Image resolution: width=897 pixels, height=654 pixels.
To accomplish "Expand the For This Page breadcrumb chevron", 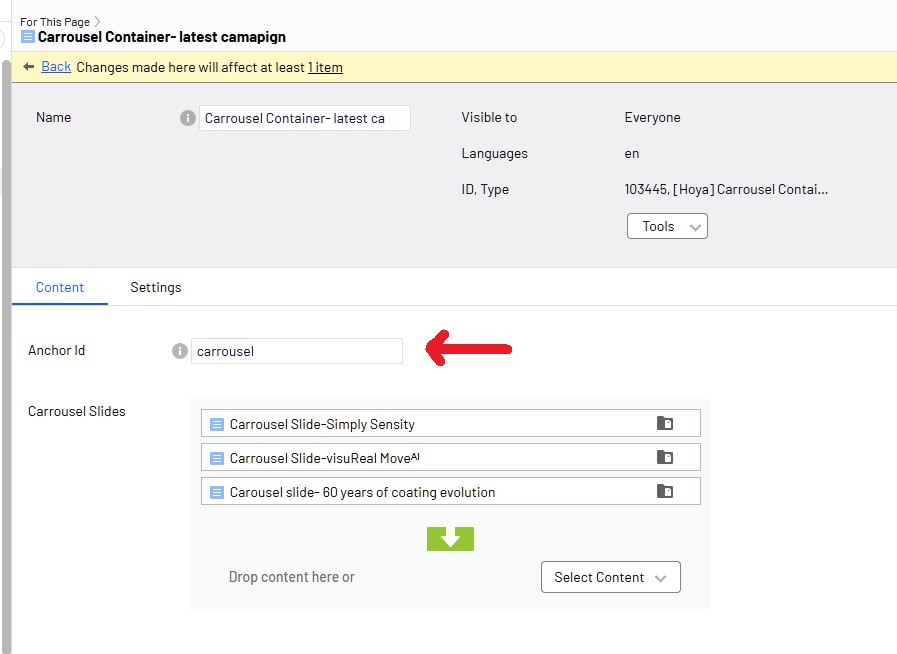I will coord(97,21).
